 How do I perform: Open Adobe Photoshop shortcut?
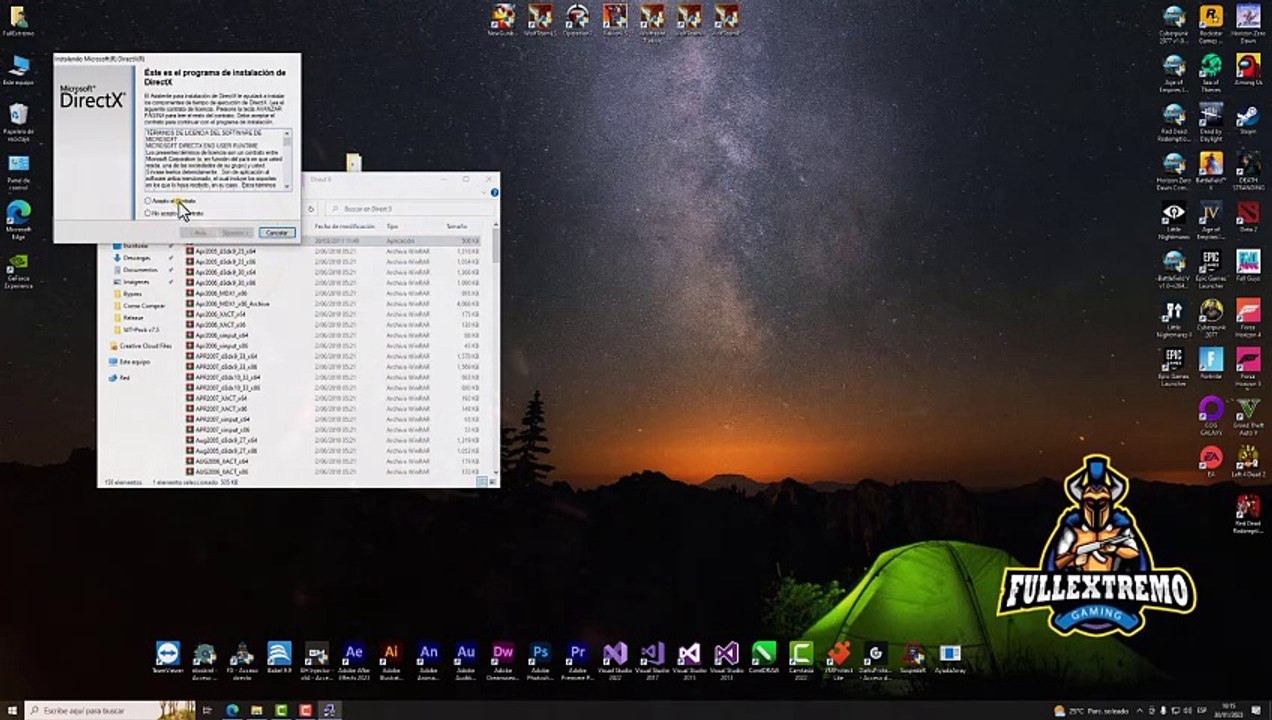point(540,660)
